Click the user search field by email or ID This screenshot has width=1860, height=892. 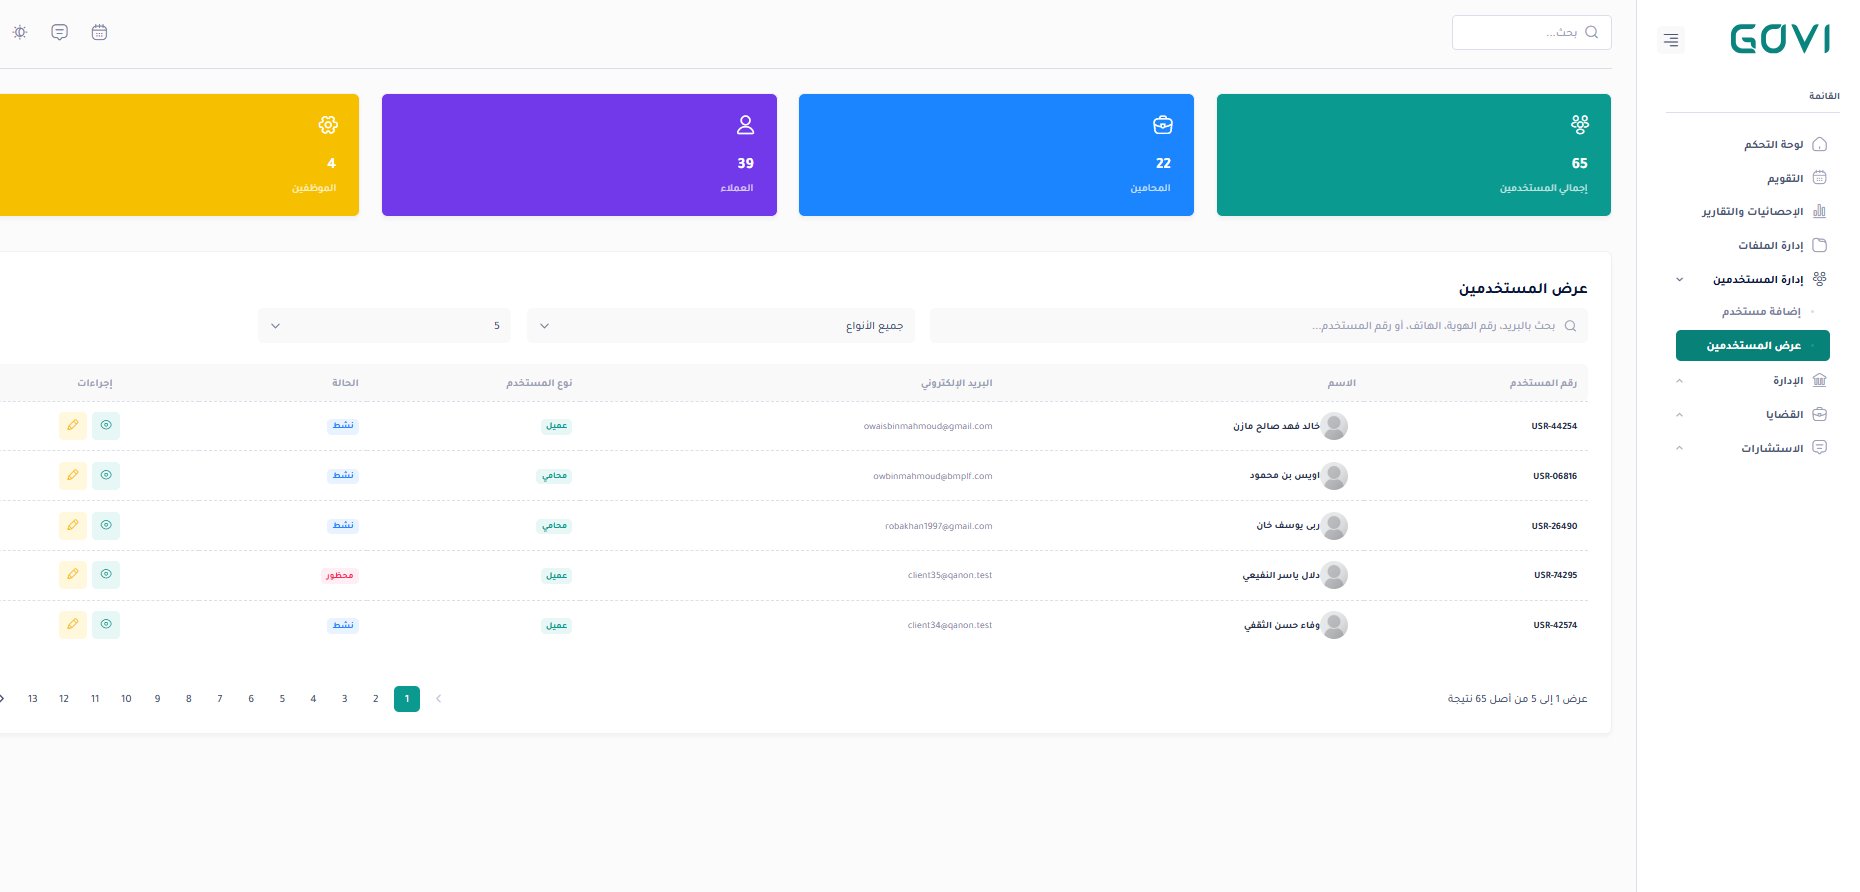pyautogui.click(x=1250, y=326)
